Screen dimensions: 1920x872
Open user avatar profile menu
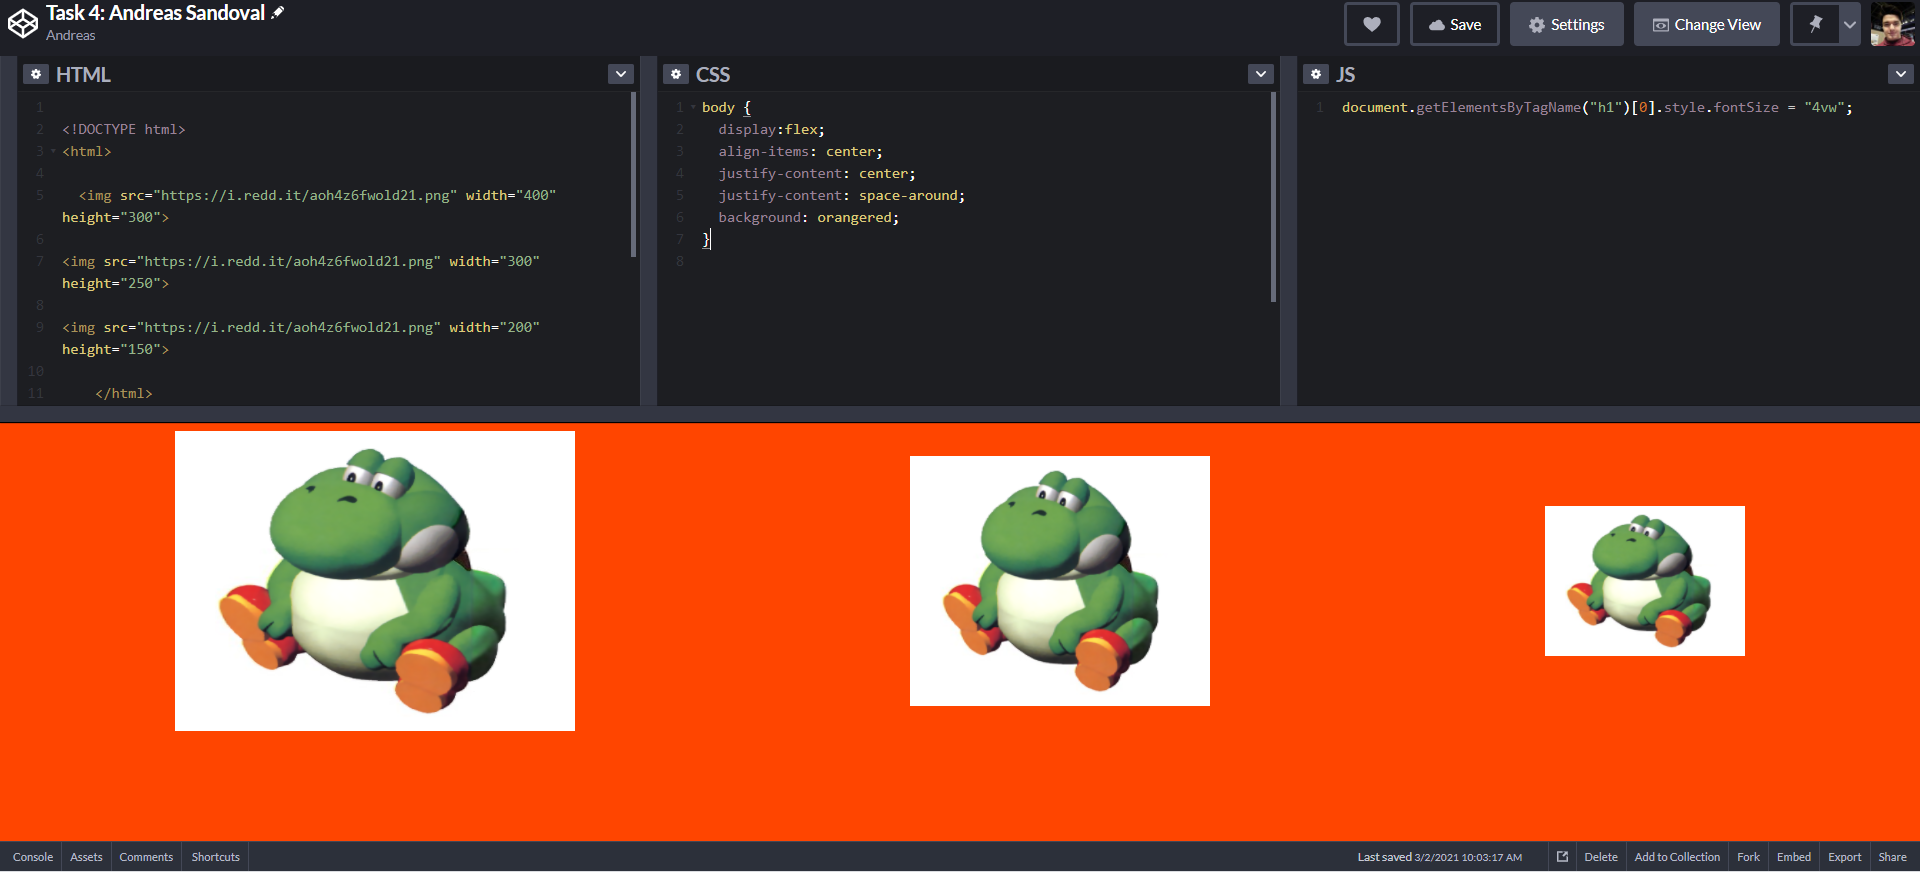tap(1892, 24)
